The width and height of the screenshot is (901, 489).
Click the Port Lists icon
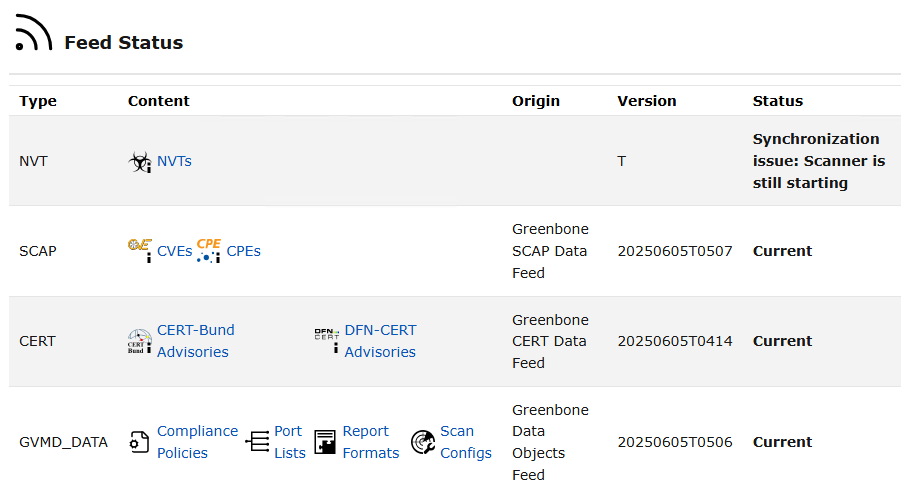pyautogui.click(x=258, y=442)
